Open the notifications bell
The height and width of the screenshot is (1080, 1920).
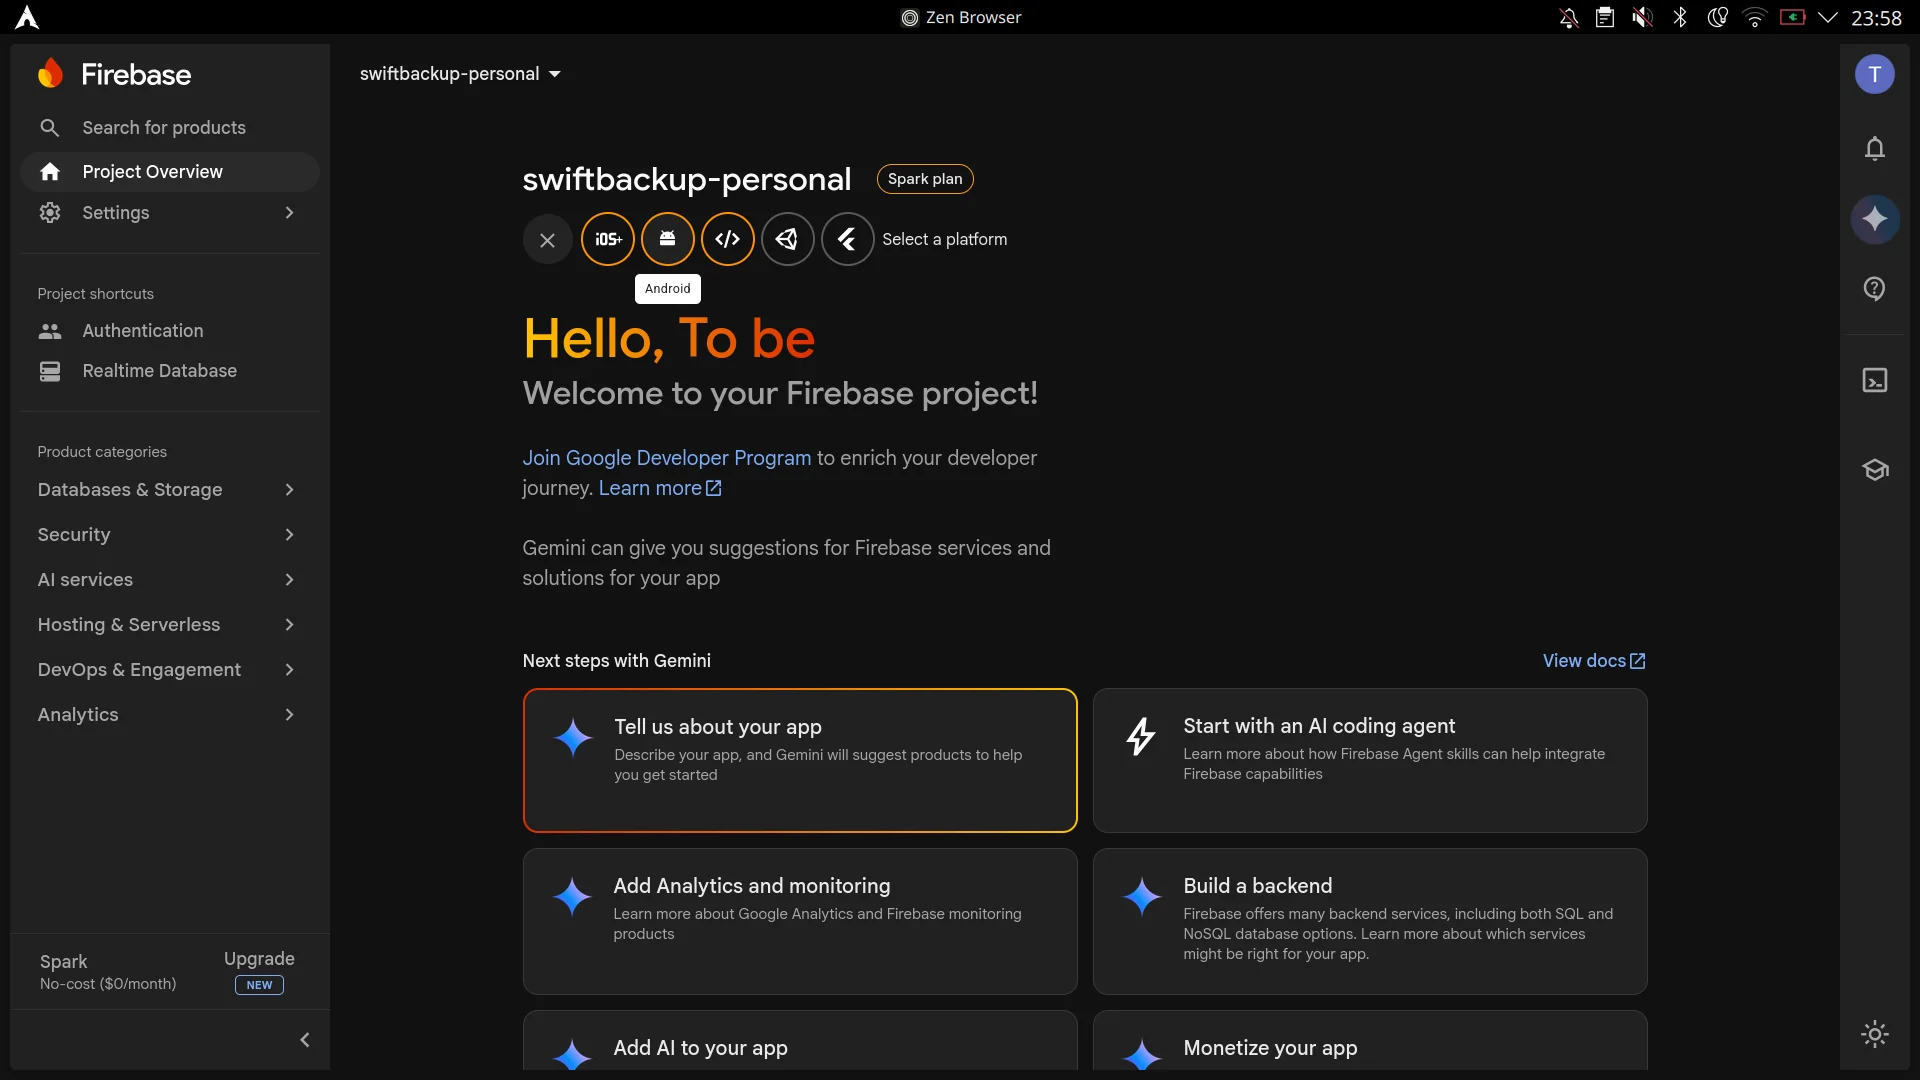(x=1875, y=149)
